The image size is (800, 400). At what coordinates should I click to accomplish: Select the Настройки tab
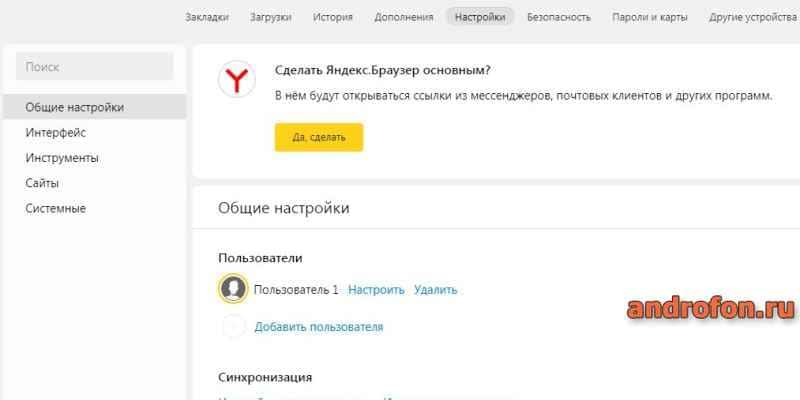(x=480, y=17)
